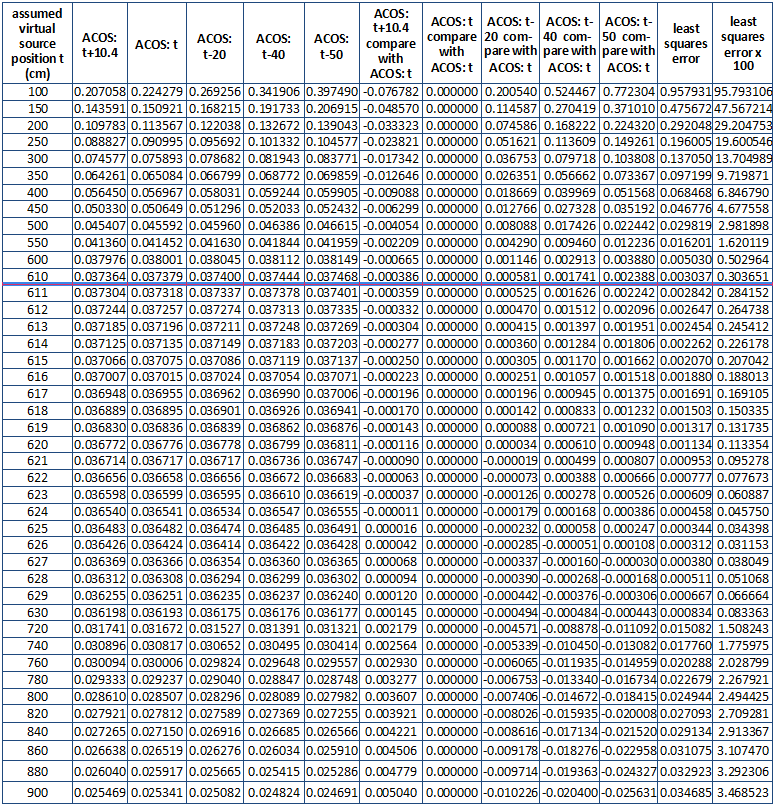Select the cell showing 0.524467
Screen dimensions: 775x806
(x=570, y=91)
